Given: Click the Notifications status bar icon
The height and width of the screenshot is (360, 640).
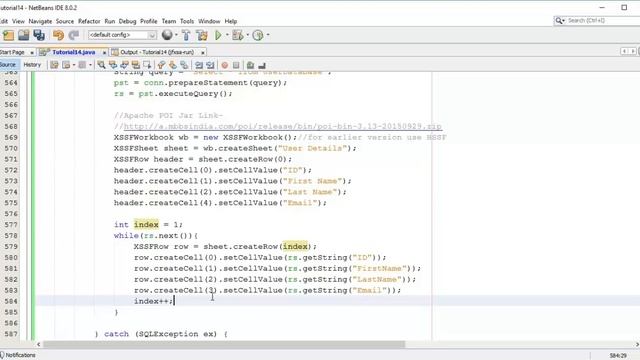Looking at the screenshot, I should click(x=2, y=355).
